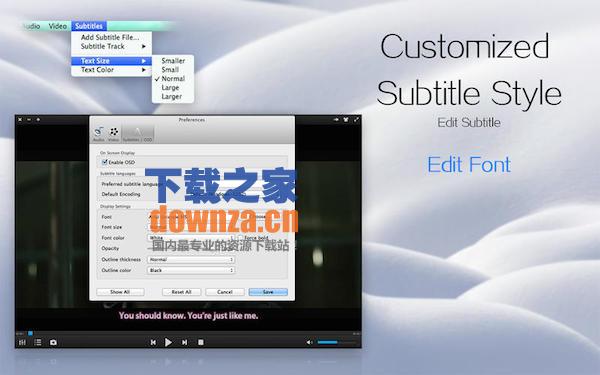This screenshot has width=600, height=375.
Task: Click the icon left of the fullscreen icon
Action: (346, 120)
